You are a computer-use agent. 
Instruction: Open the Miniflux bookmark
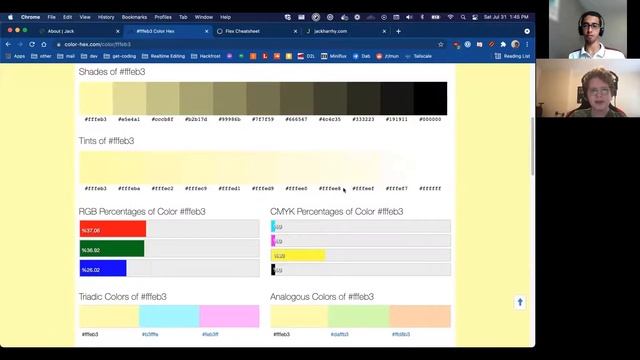(x=333, y=56)
